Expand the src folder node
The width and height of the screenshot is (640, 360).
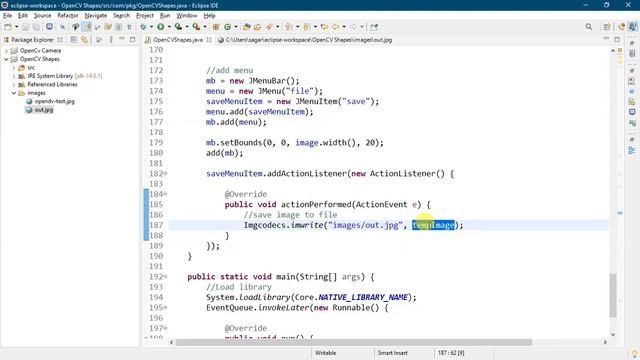coord(13,68)
